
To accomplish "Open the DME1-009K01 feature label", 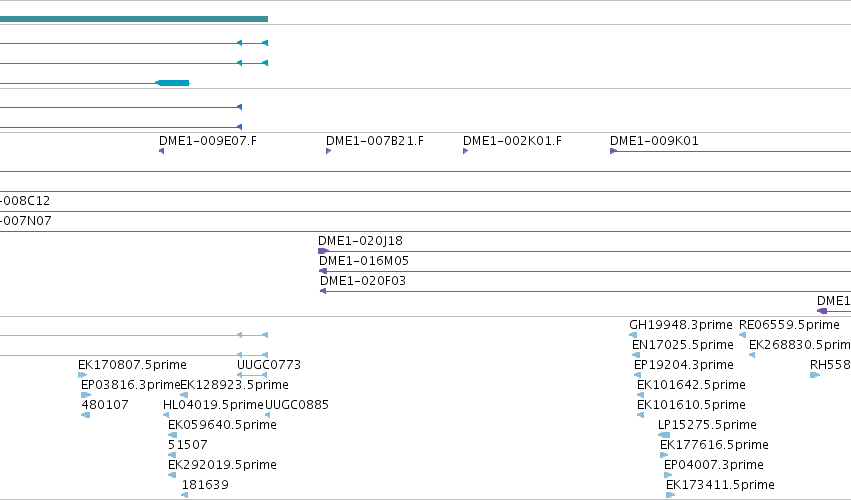I will [x=654, y=141].
